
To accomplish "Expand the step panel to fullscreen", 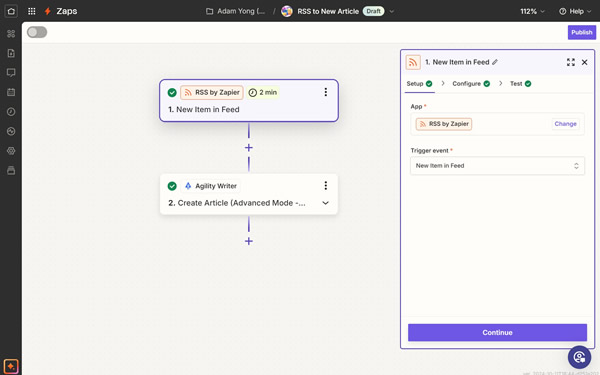I will [x=571, y=62].
